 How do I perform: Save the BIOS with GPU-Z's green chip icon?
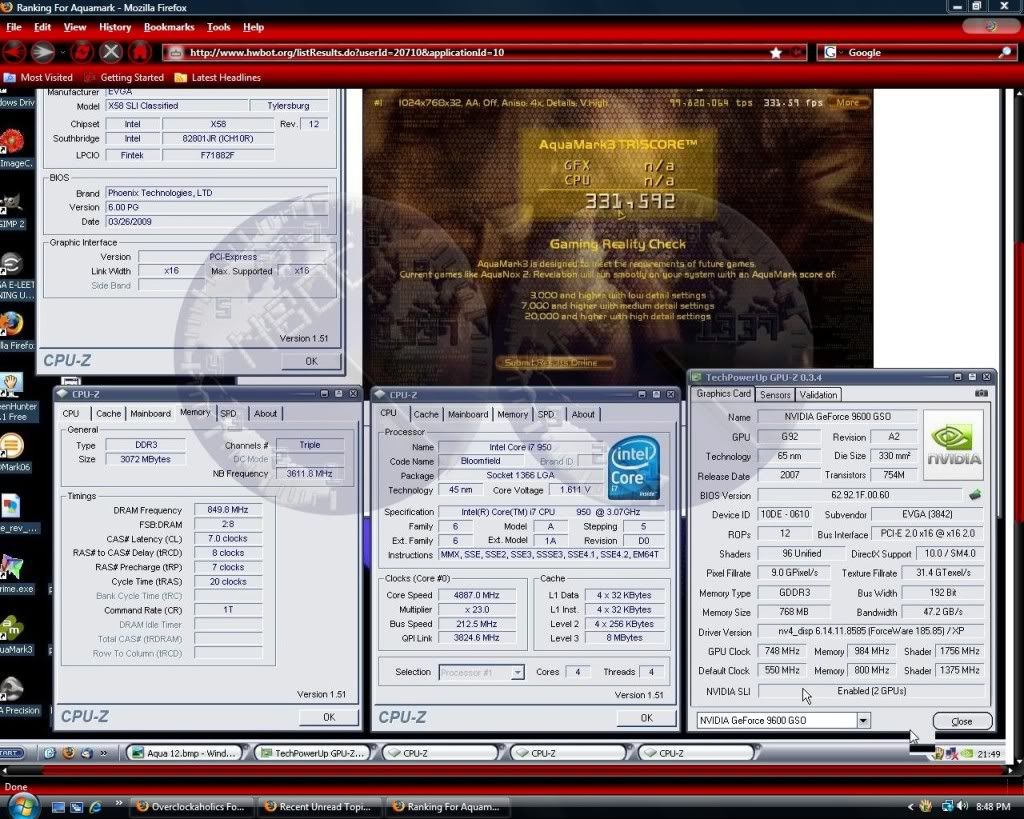[975, 494]
